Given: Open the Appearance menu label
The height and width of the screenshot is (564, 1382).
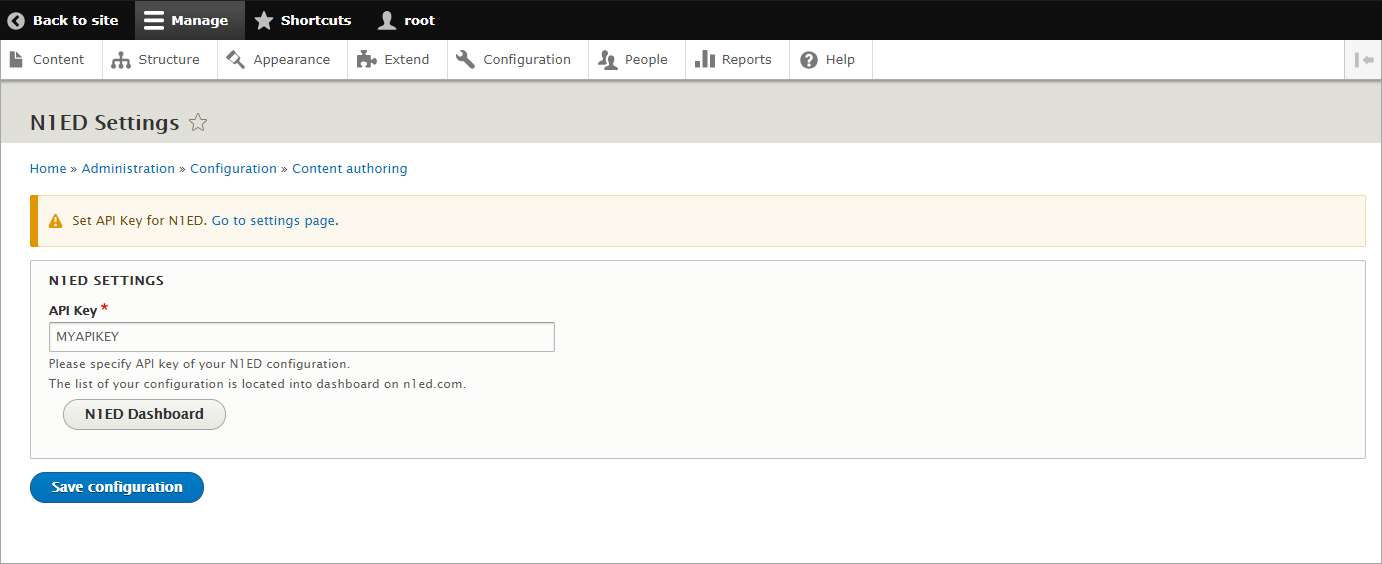Looking at the screenshot, I should (x=291, y=60).
